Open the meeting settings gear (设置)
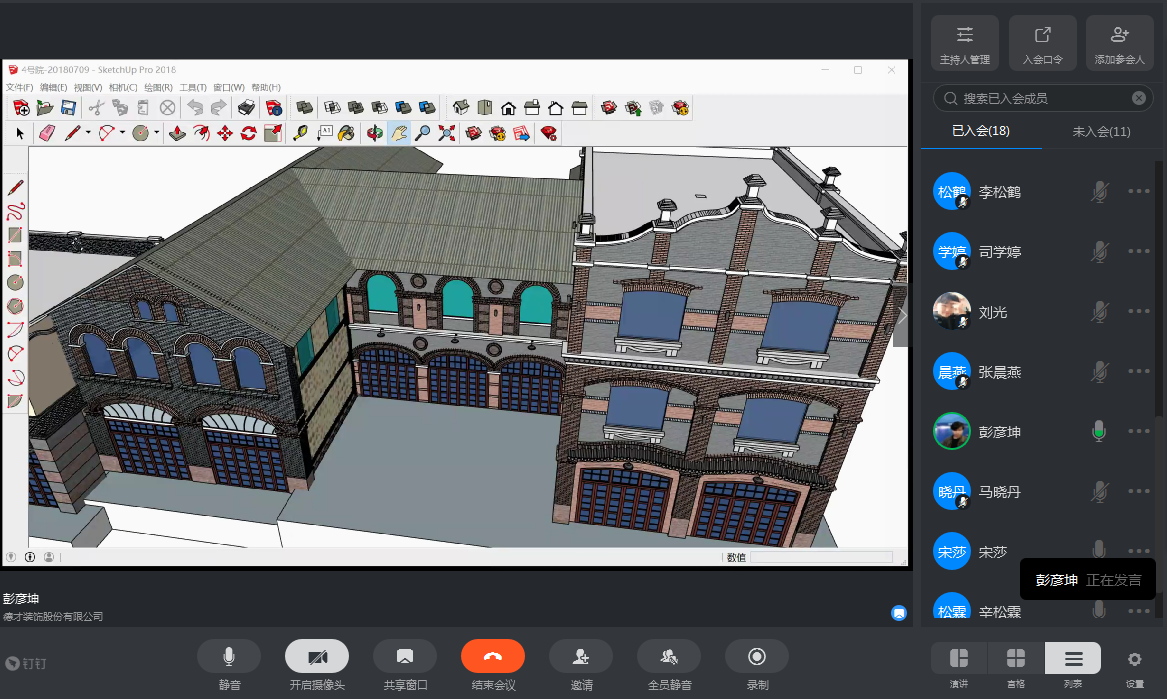 pos(1134,659)
